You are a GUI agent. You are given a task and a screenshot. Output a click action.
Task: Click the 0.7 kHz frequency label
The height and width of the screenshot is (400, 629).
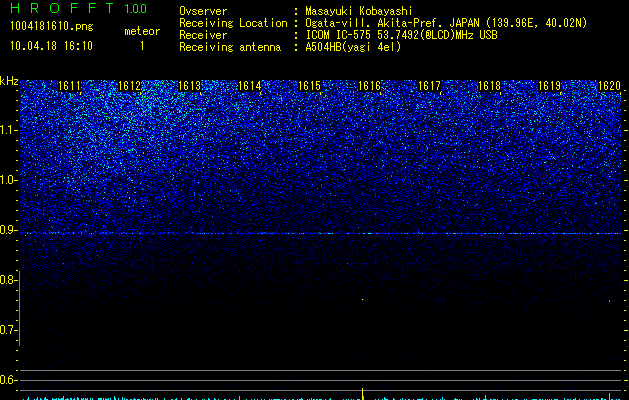tap(8, 330)
